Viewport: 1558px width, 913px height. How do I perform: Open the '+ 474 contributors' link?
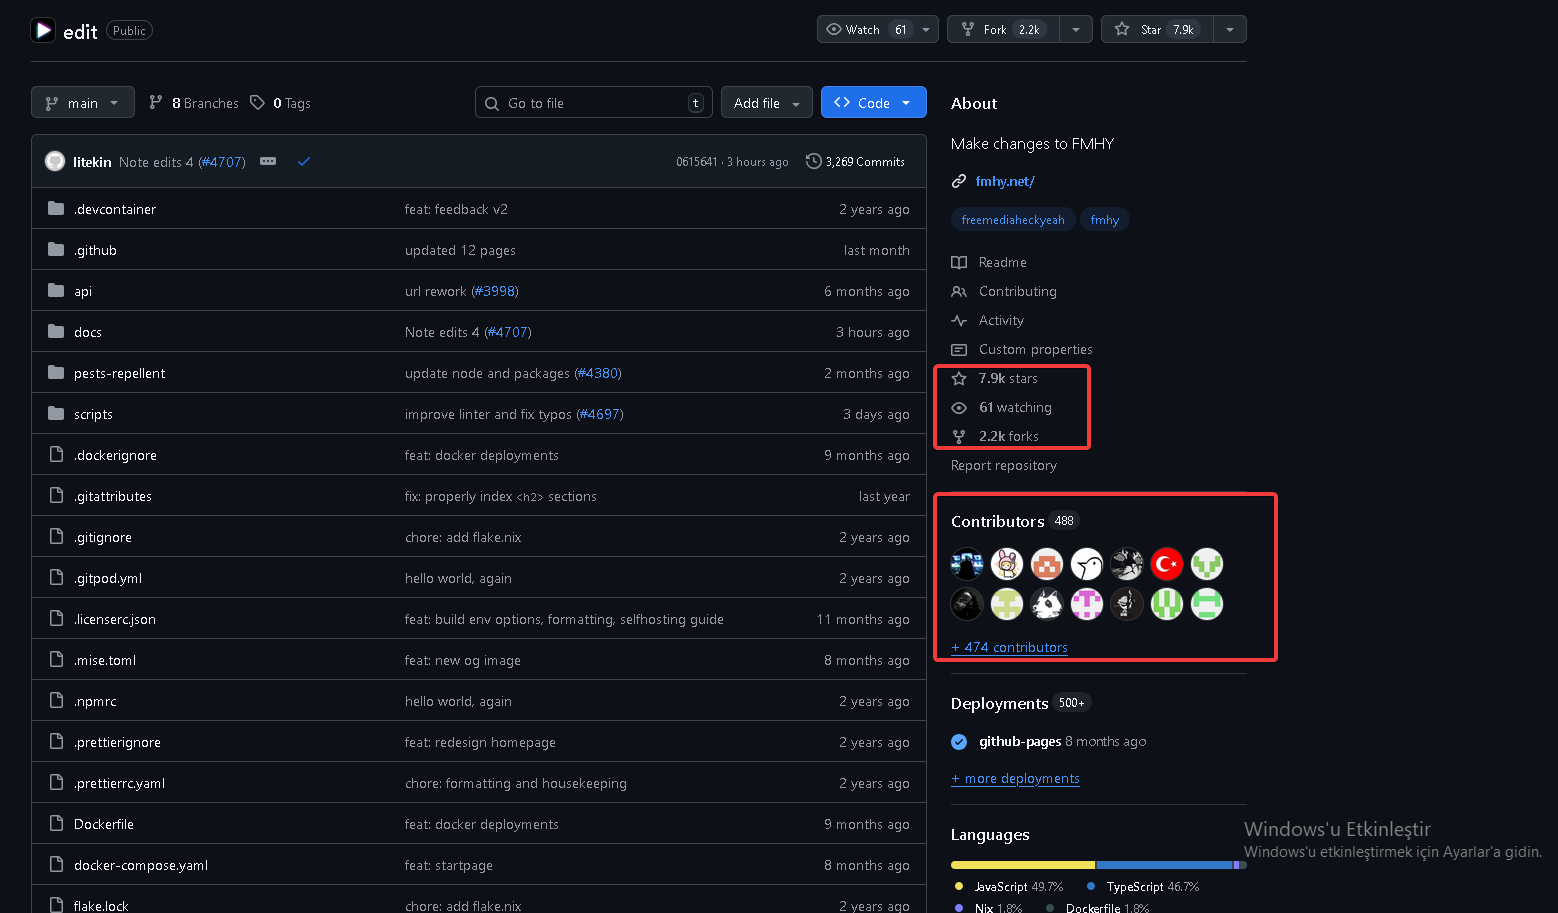click(x=1009, y=647)
